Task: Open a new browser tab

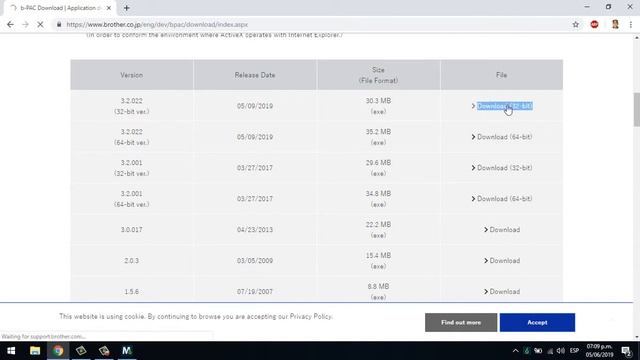Action: coord(127,8)
